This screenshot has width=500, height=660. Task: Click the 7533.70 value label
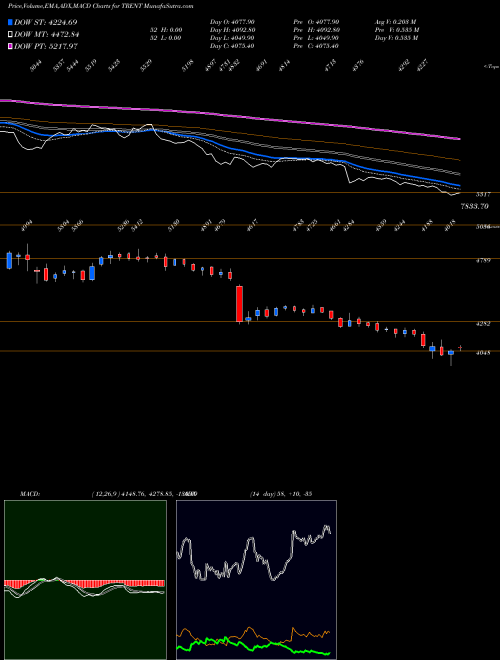pos(474,206)
